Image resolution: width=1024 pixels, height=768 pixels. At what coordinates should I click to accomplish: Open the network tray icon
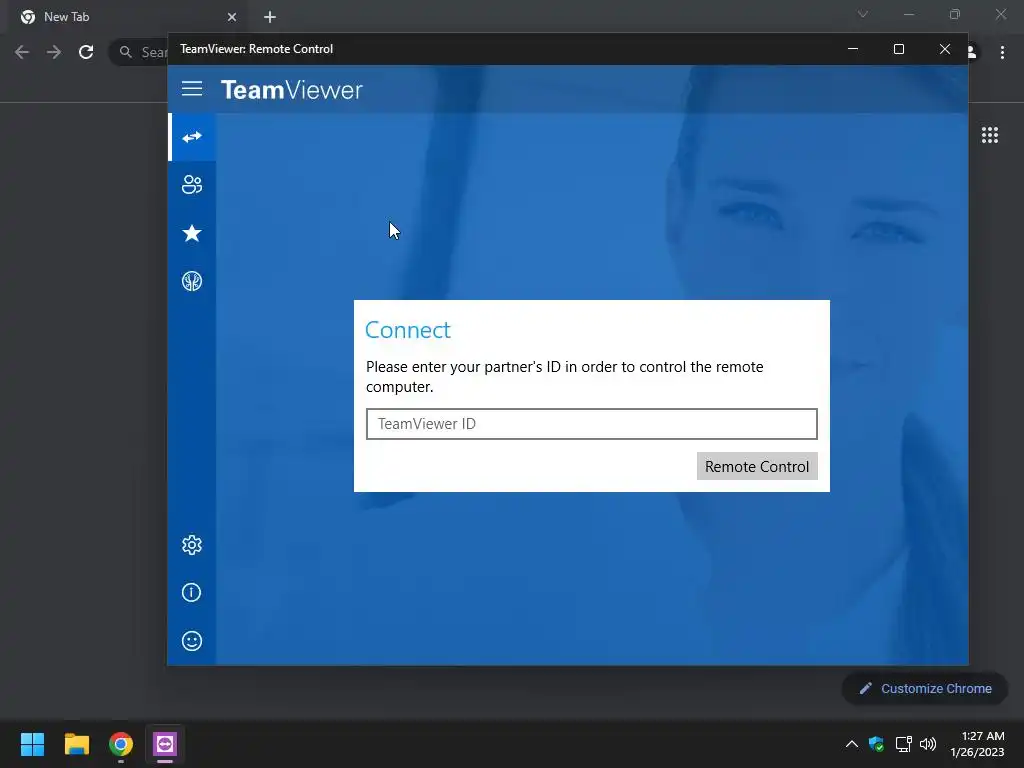(904, 744)
